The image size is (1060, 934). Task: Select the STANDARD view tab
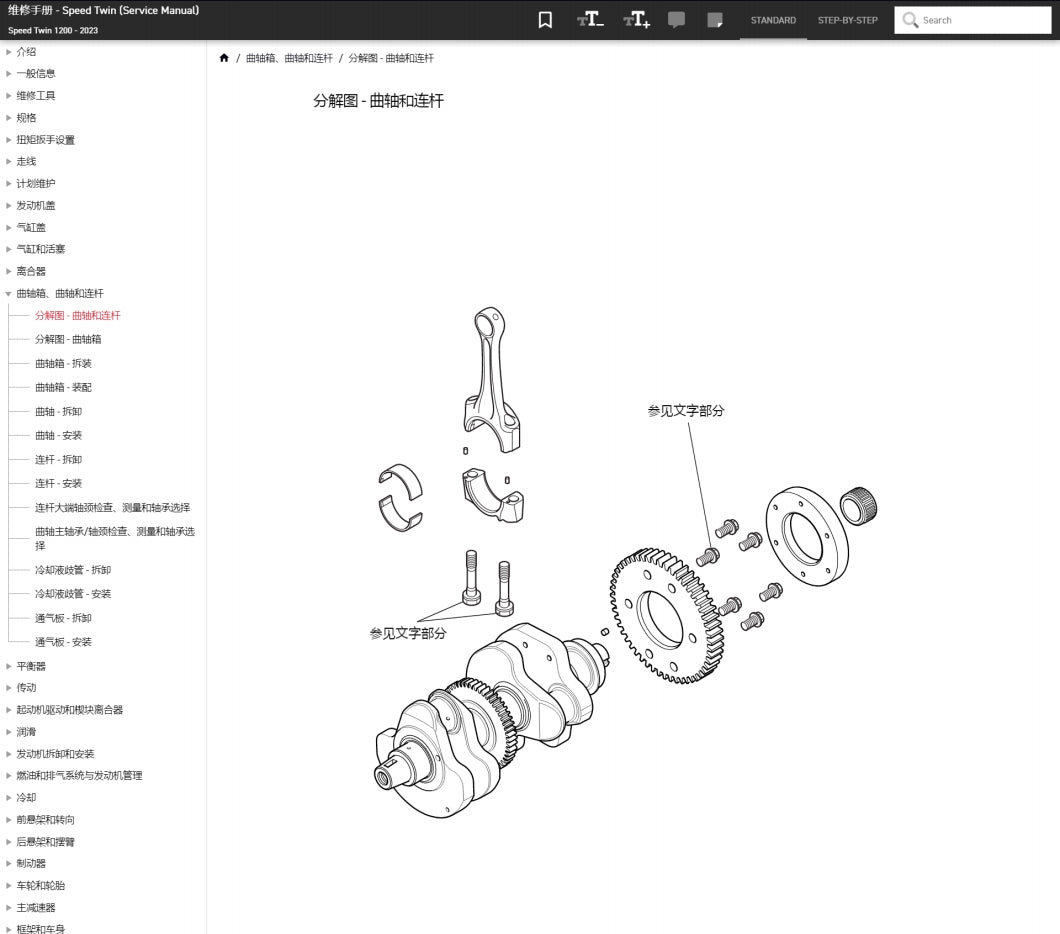(x=773, y=20)
